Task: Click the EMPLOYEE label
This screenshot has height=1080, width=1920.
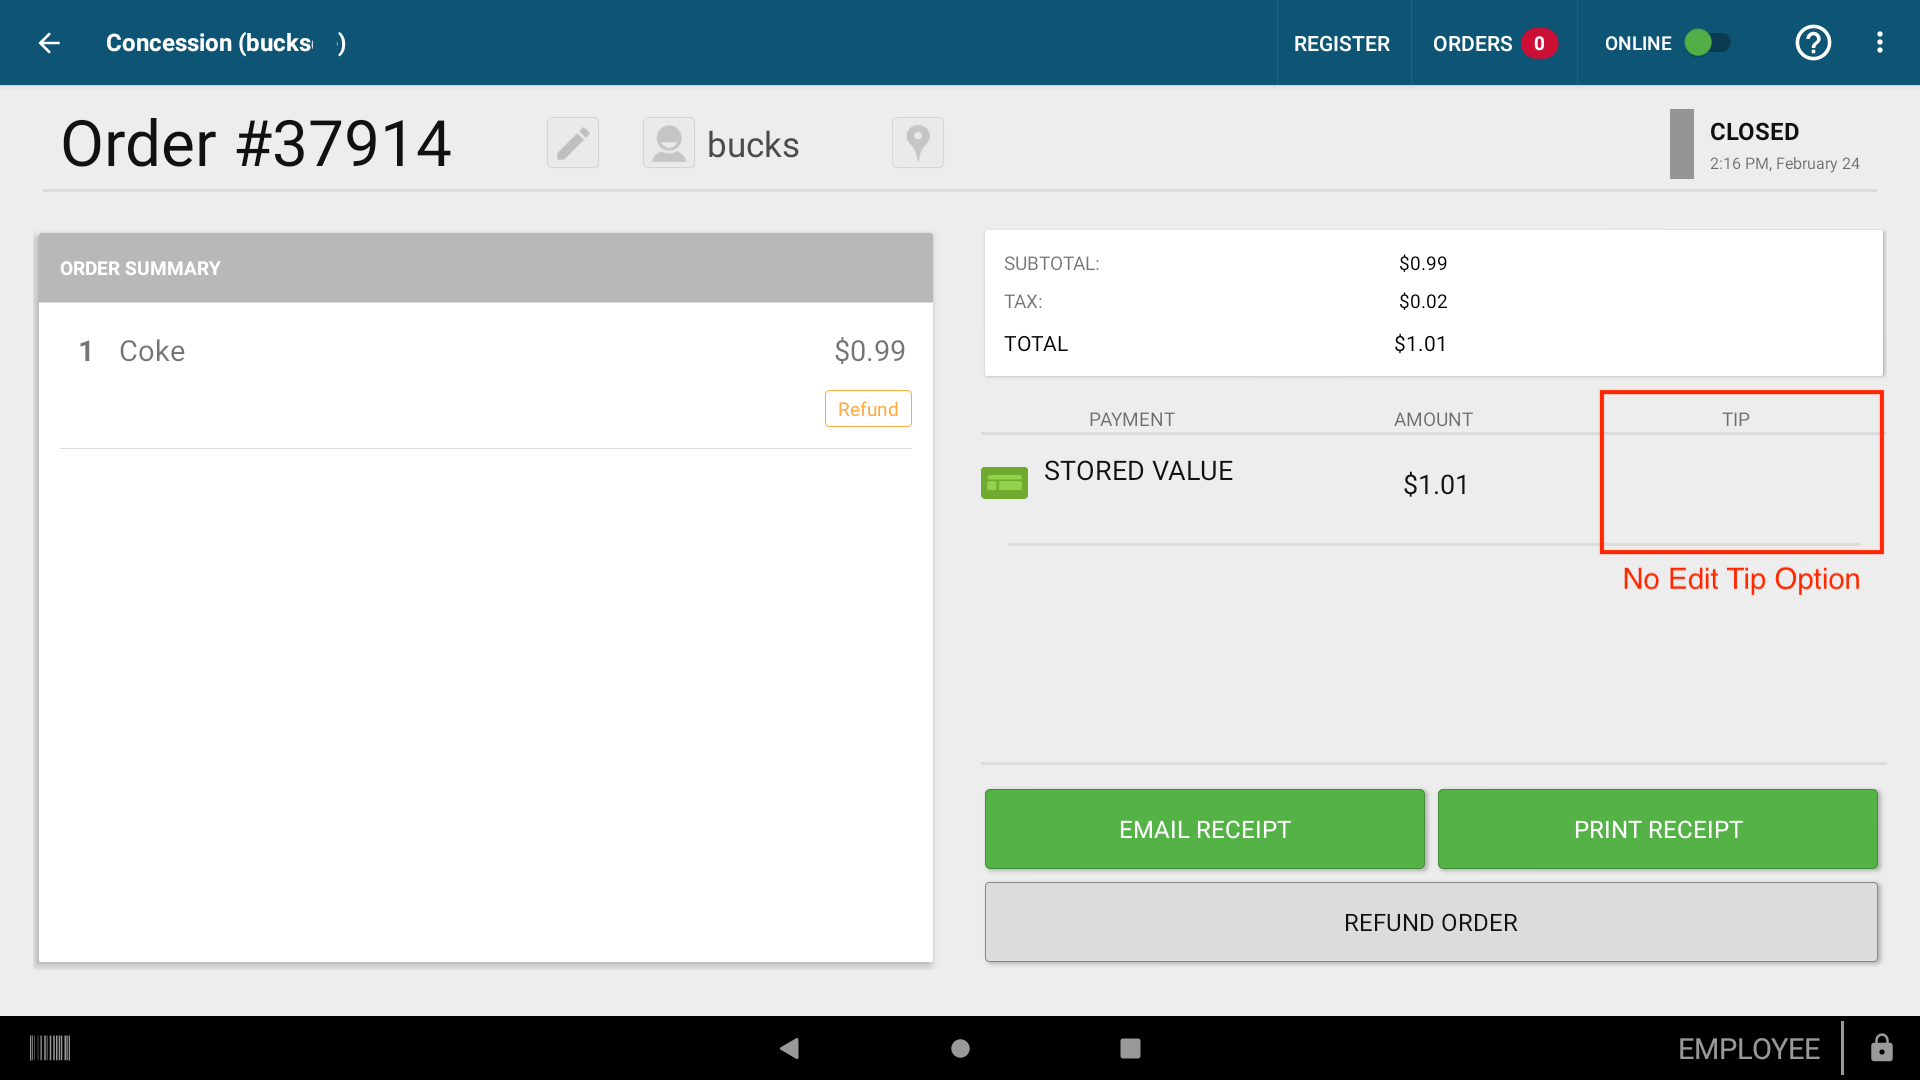Action: tap(1748, 1048)
